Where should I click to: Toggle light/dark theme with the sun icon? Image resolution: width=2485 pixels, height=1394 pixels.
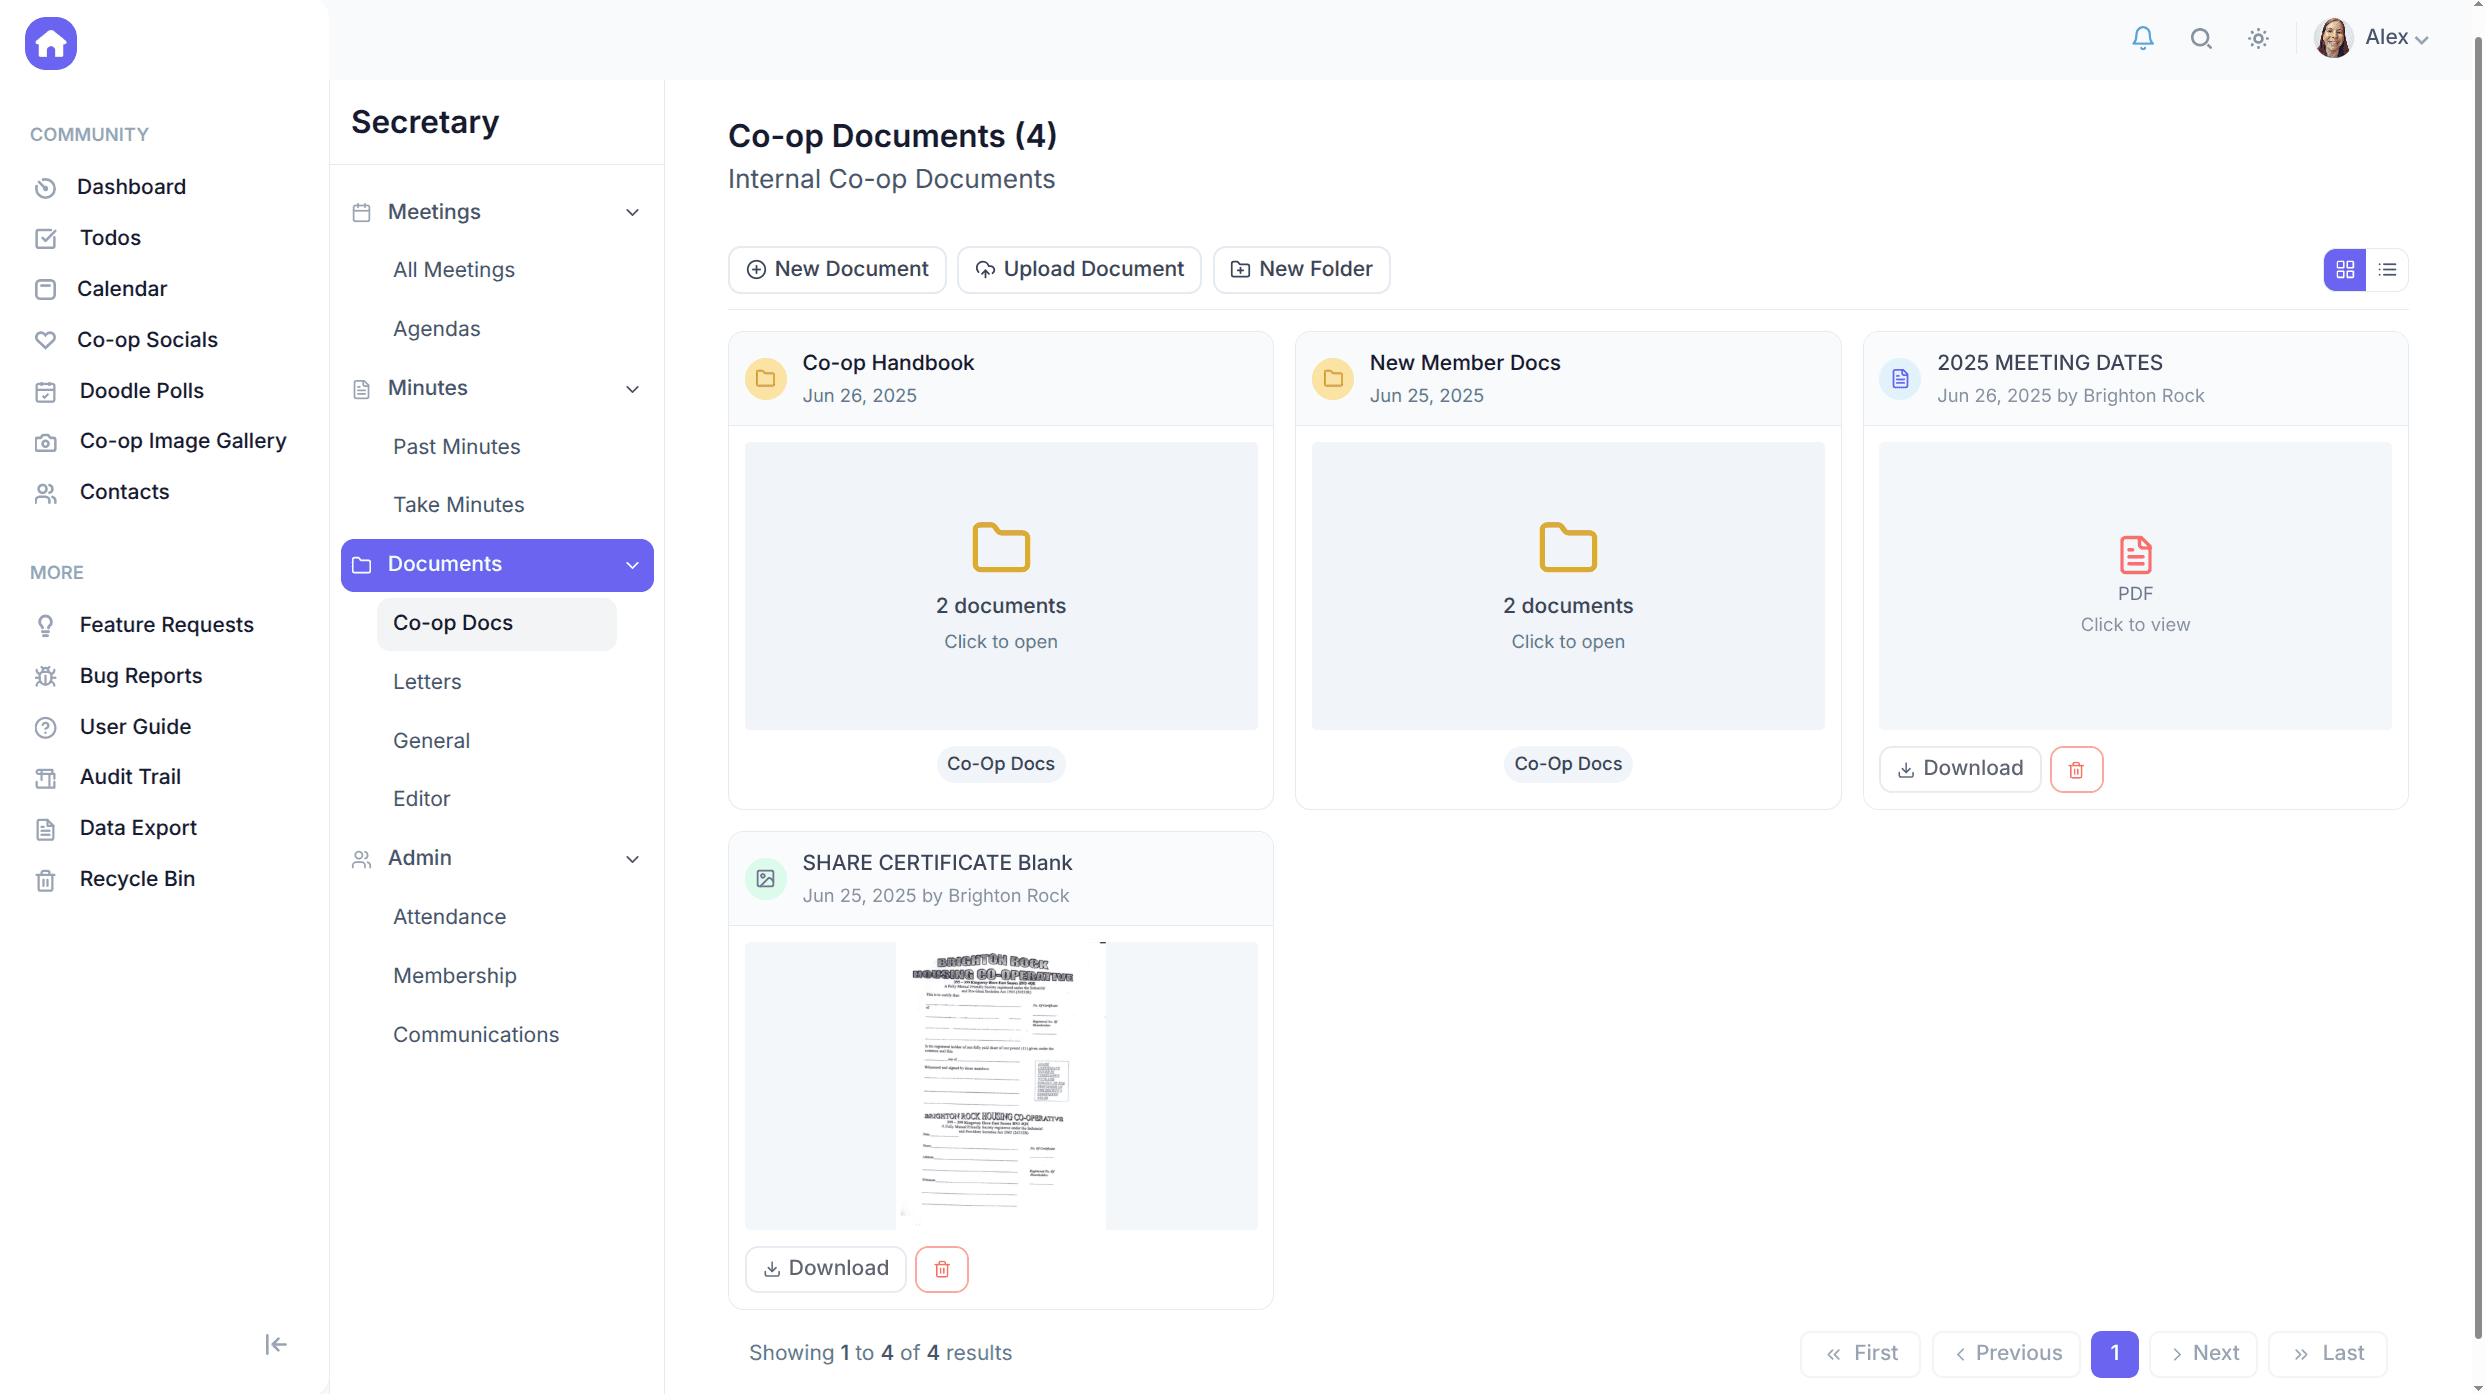pos(2258,37)
